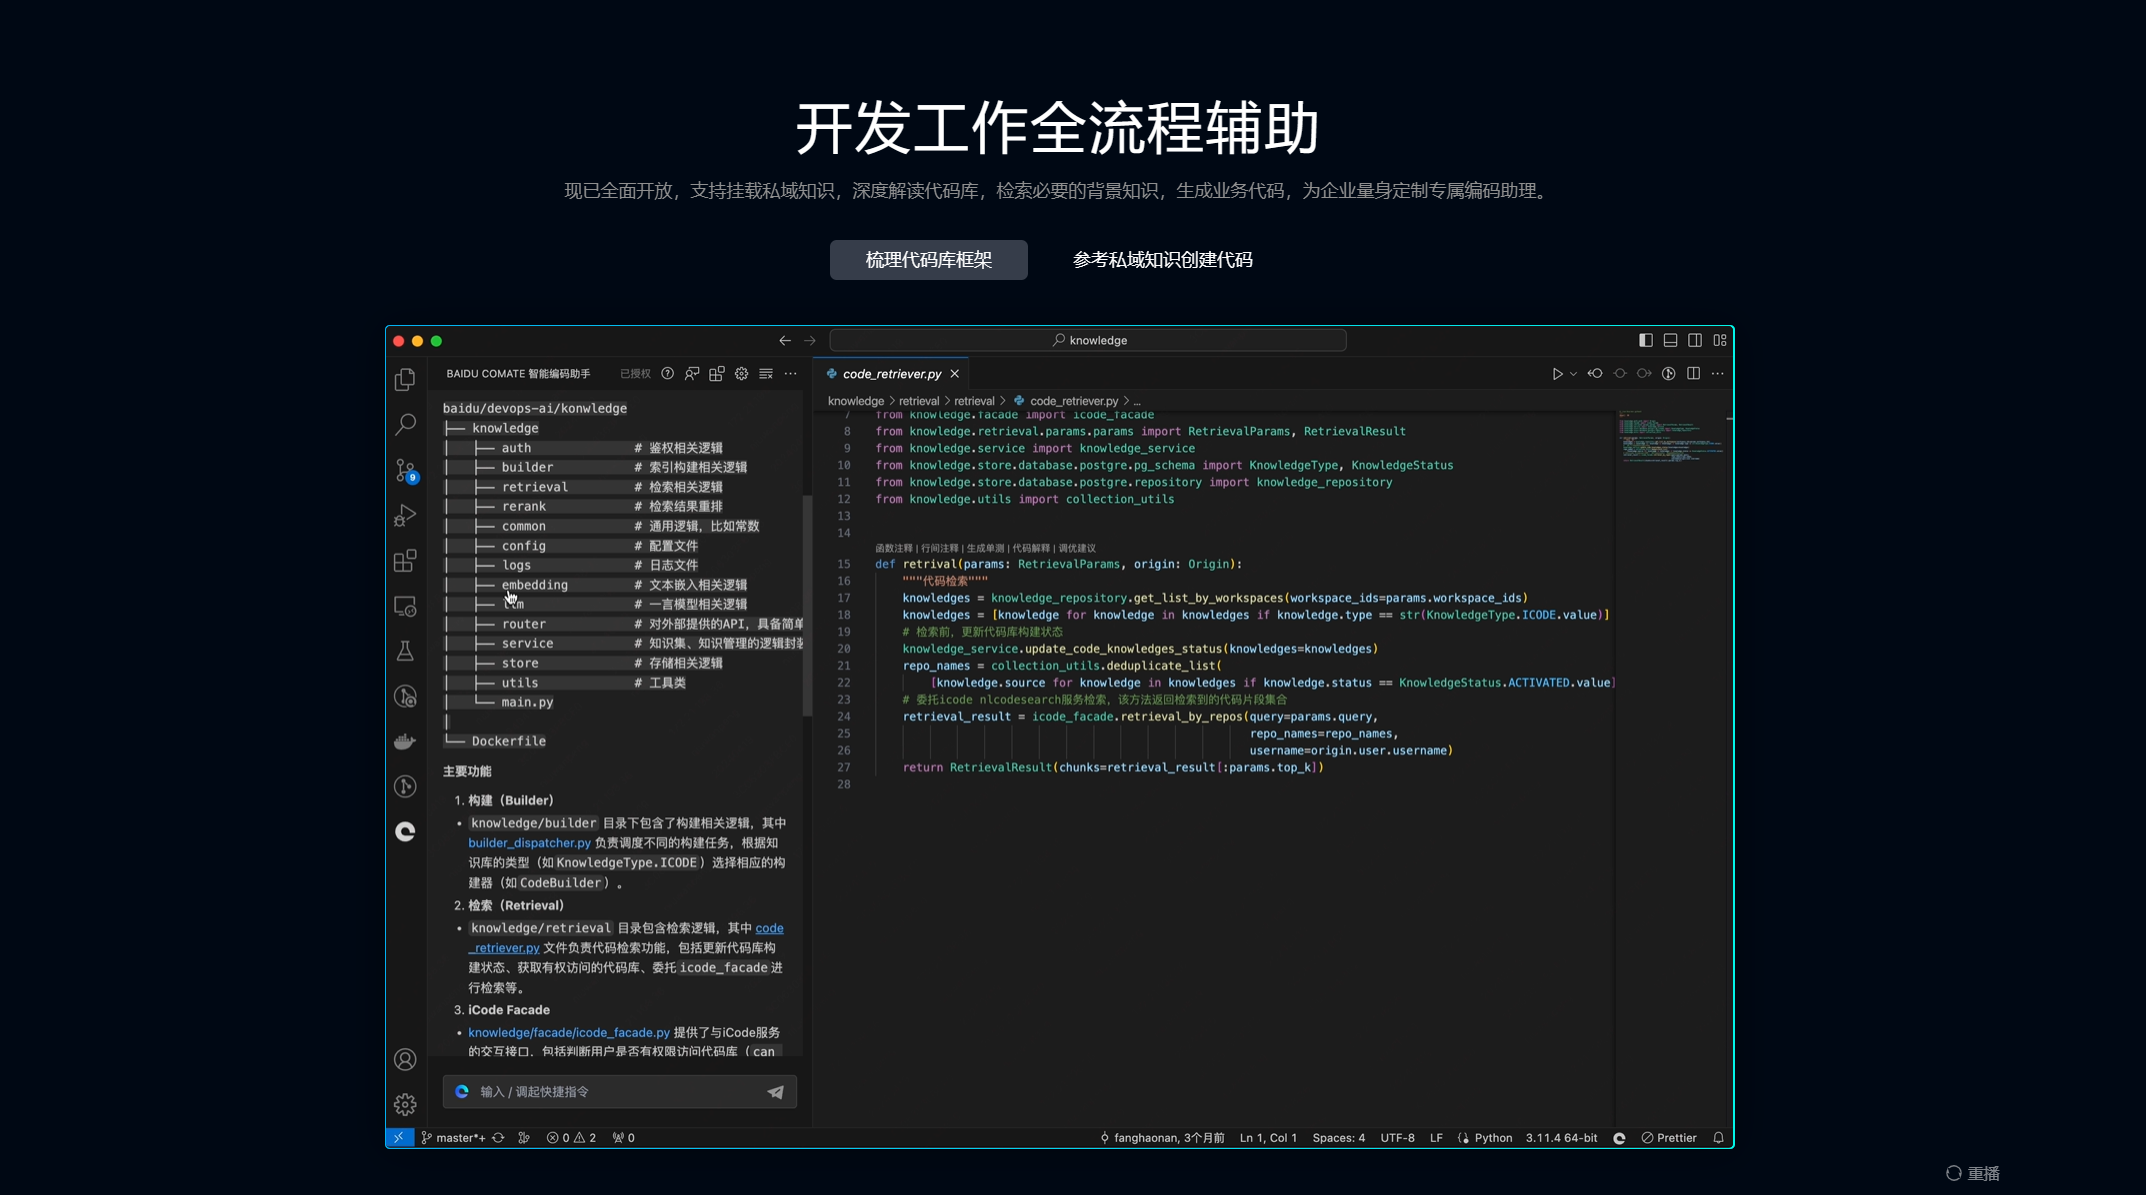The image size is (2146, 1195).
Task: Open Source Control view with badge
Action: tap(405, 470)
